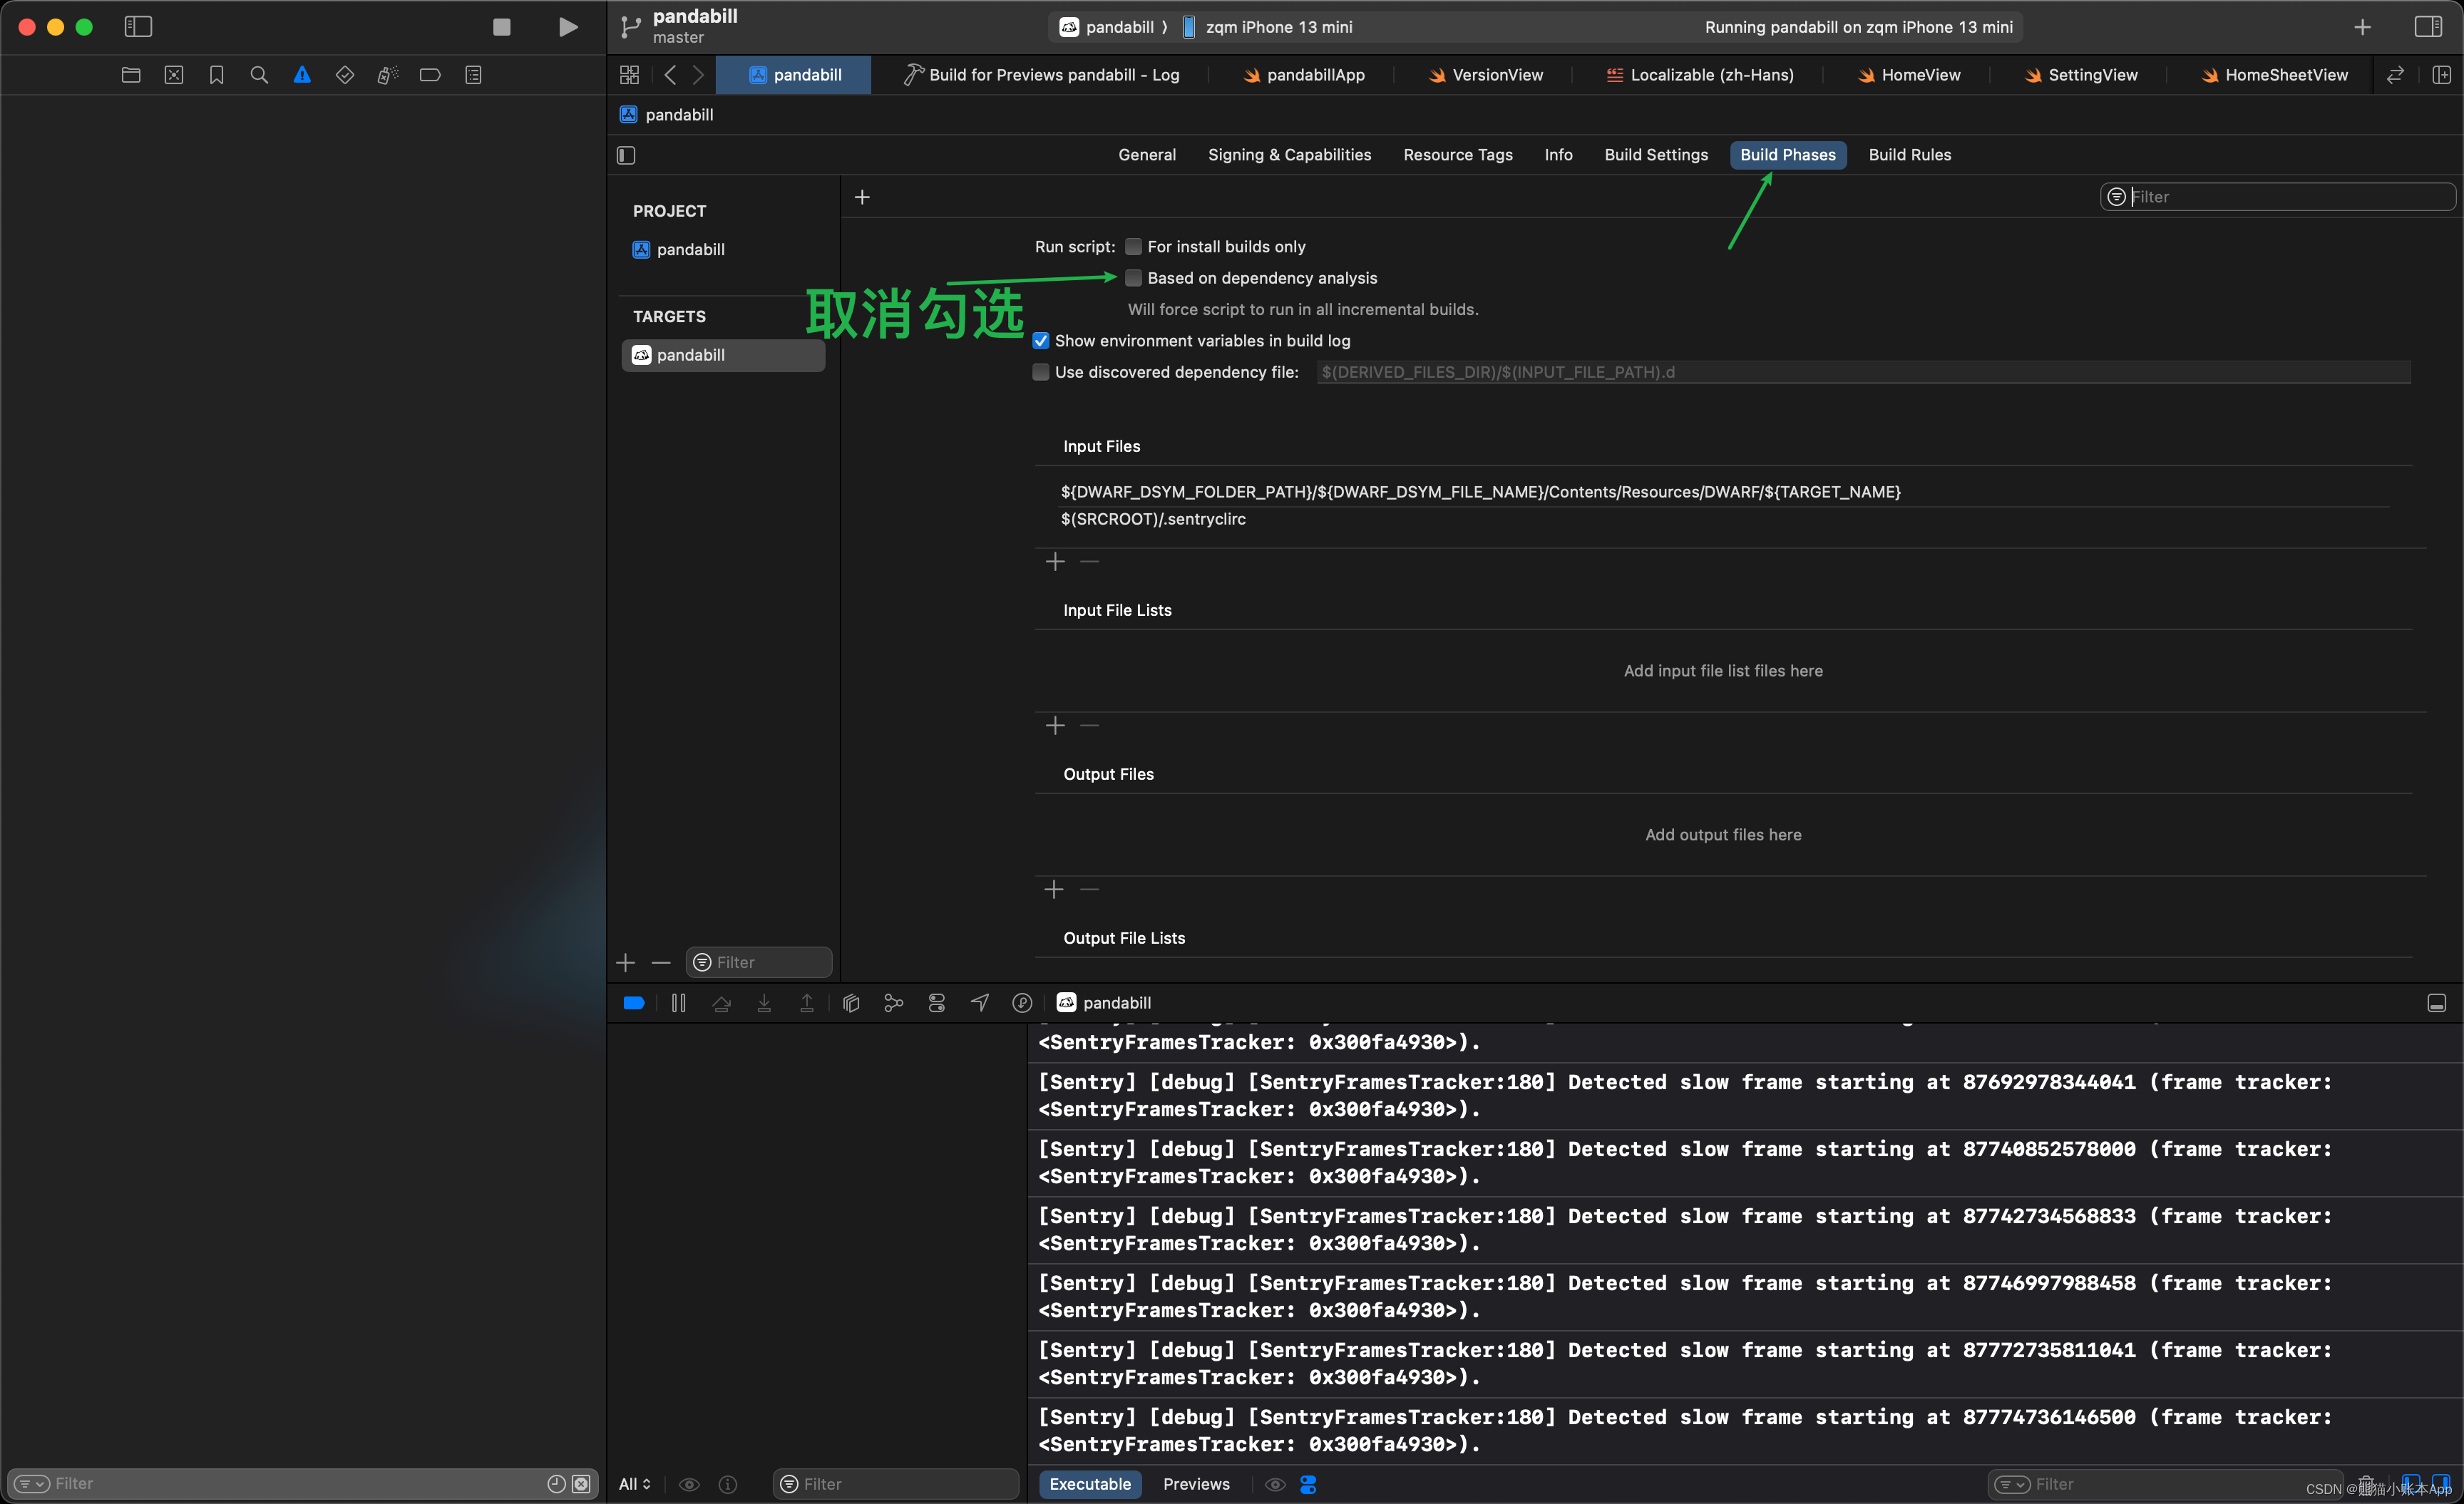Open the issue navigator warning icon

[302, 75]
